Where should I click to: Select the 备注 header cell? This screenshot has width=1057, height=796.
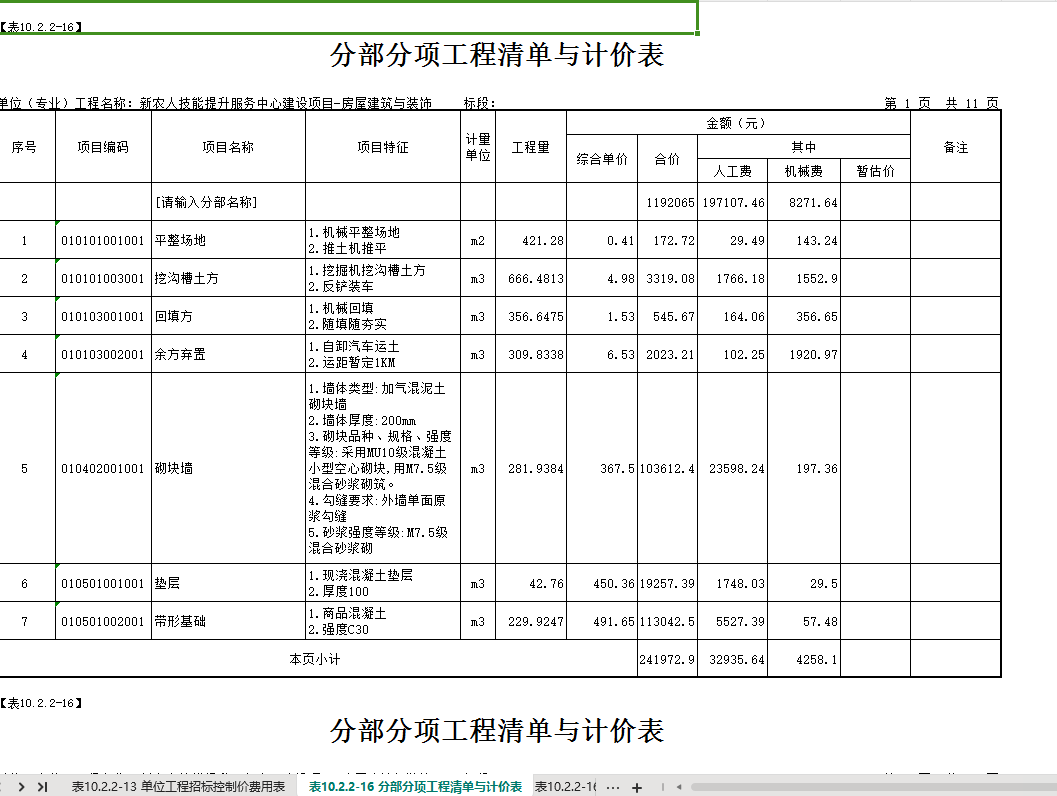(956, 147)
